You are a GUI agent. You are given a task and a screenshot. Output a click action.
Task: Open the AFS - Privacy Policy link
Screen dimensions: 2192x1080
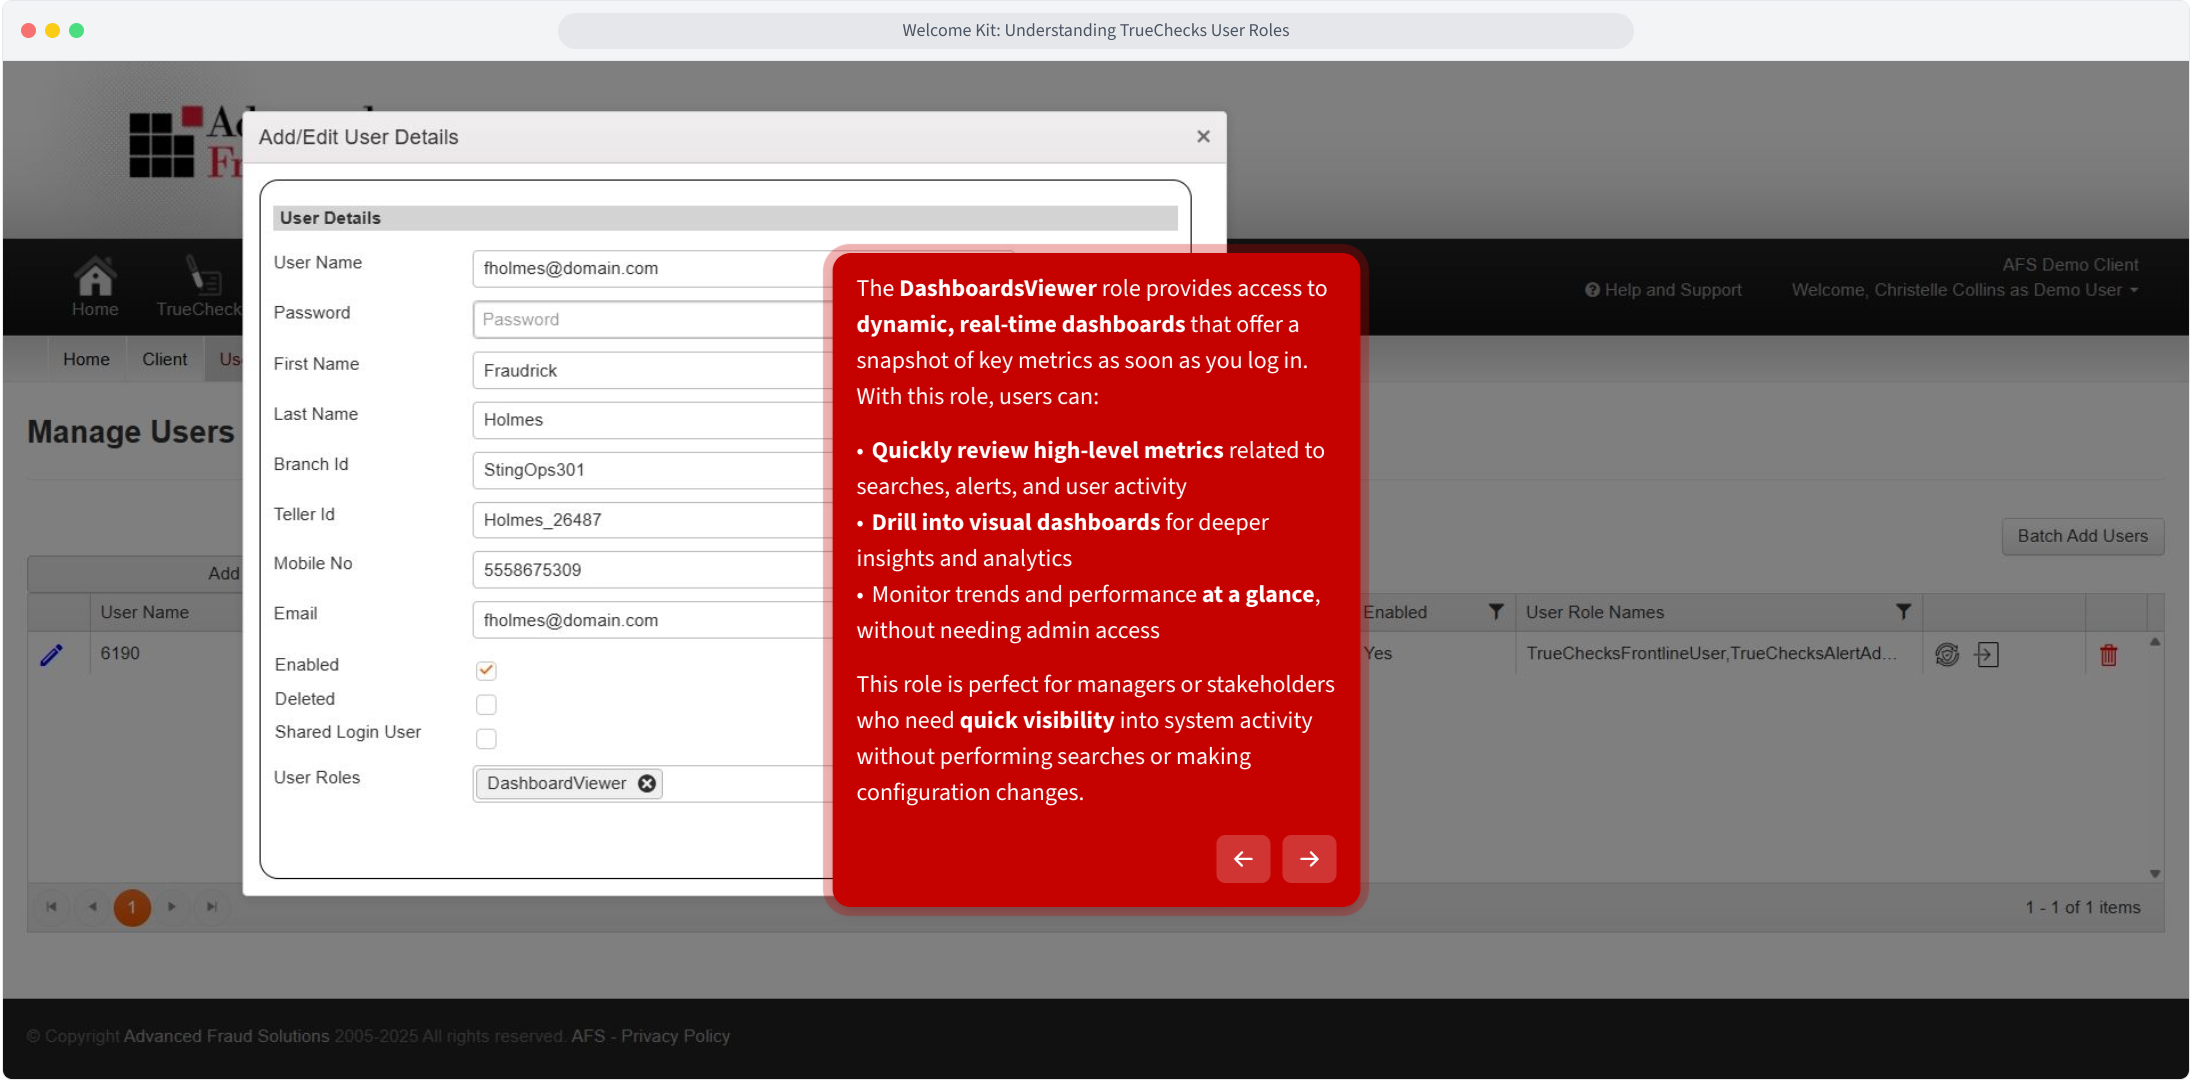click(650, 1036)
